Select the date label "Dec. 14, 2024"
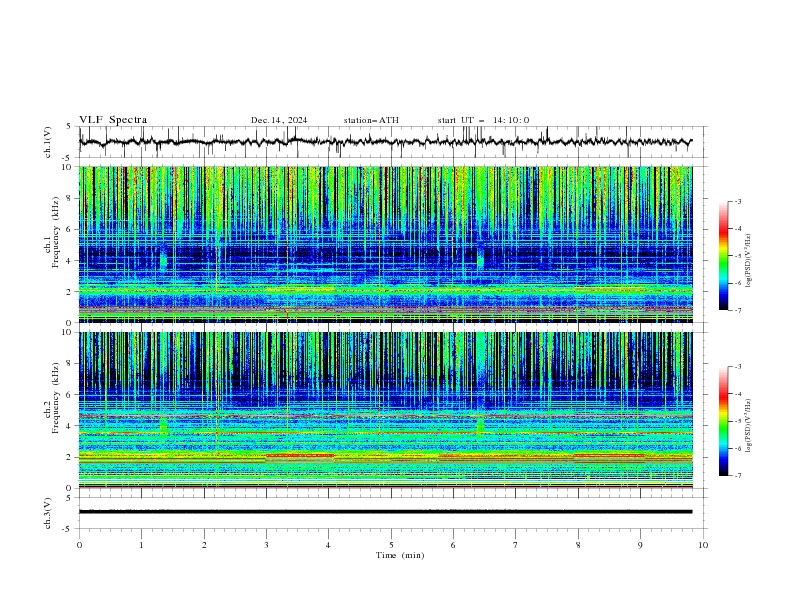 [279, 120]
